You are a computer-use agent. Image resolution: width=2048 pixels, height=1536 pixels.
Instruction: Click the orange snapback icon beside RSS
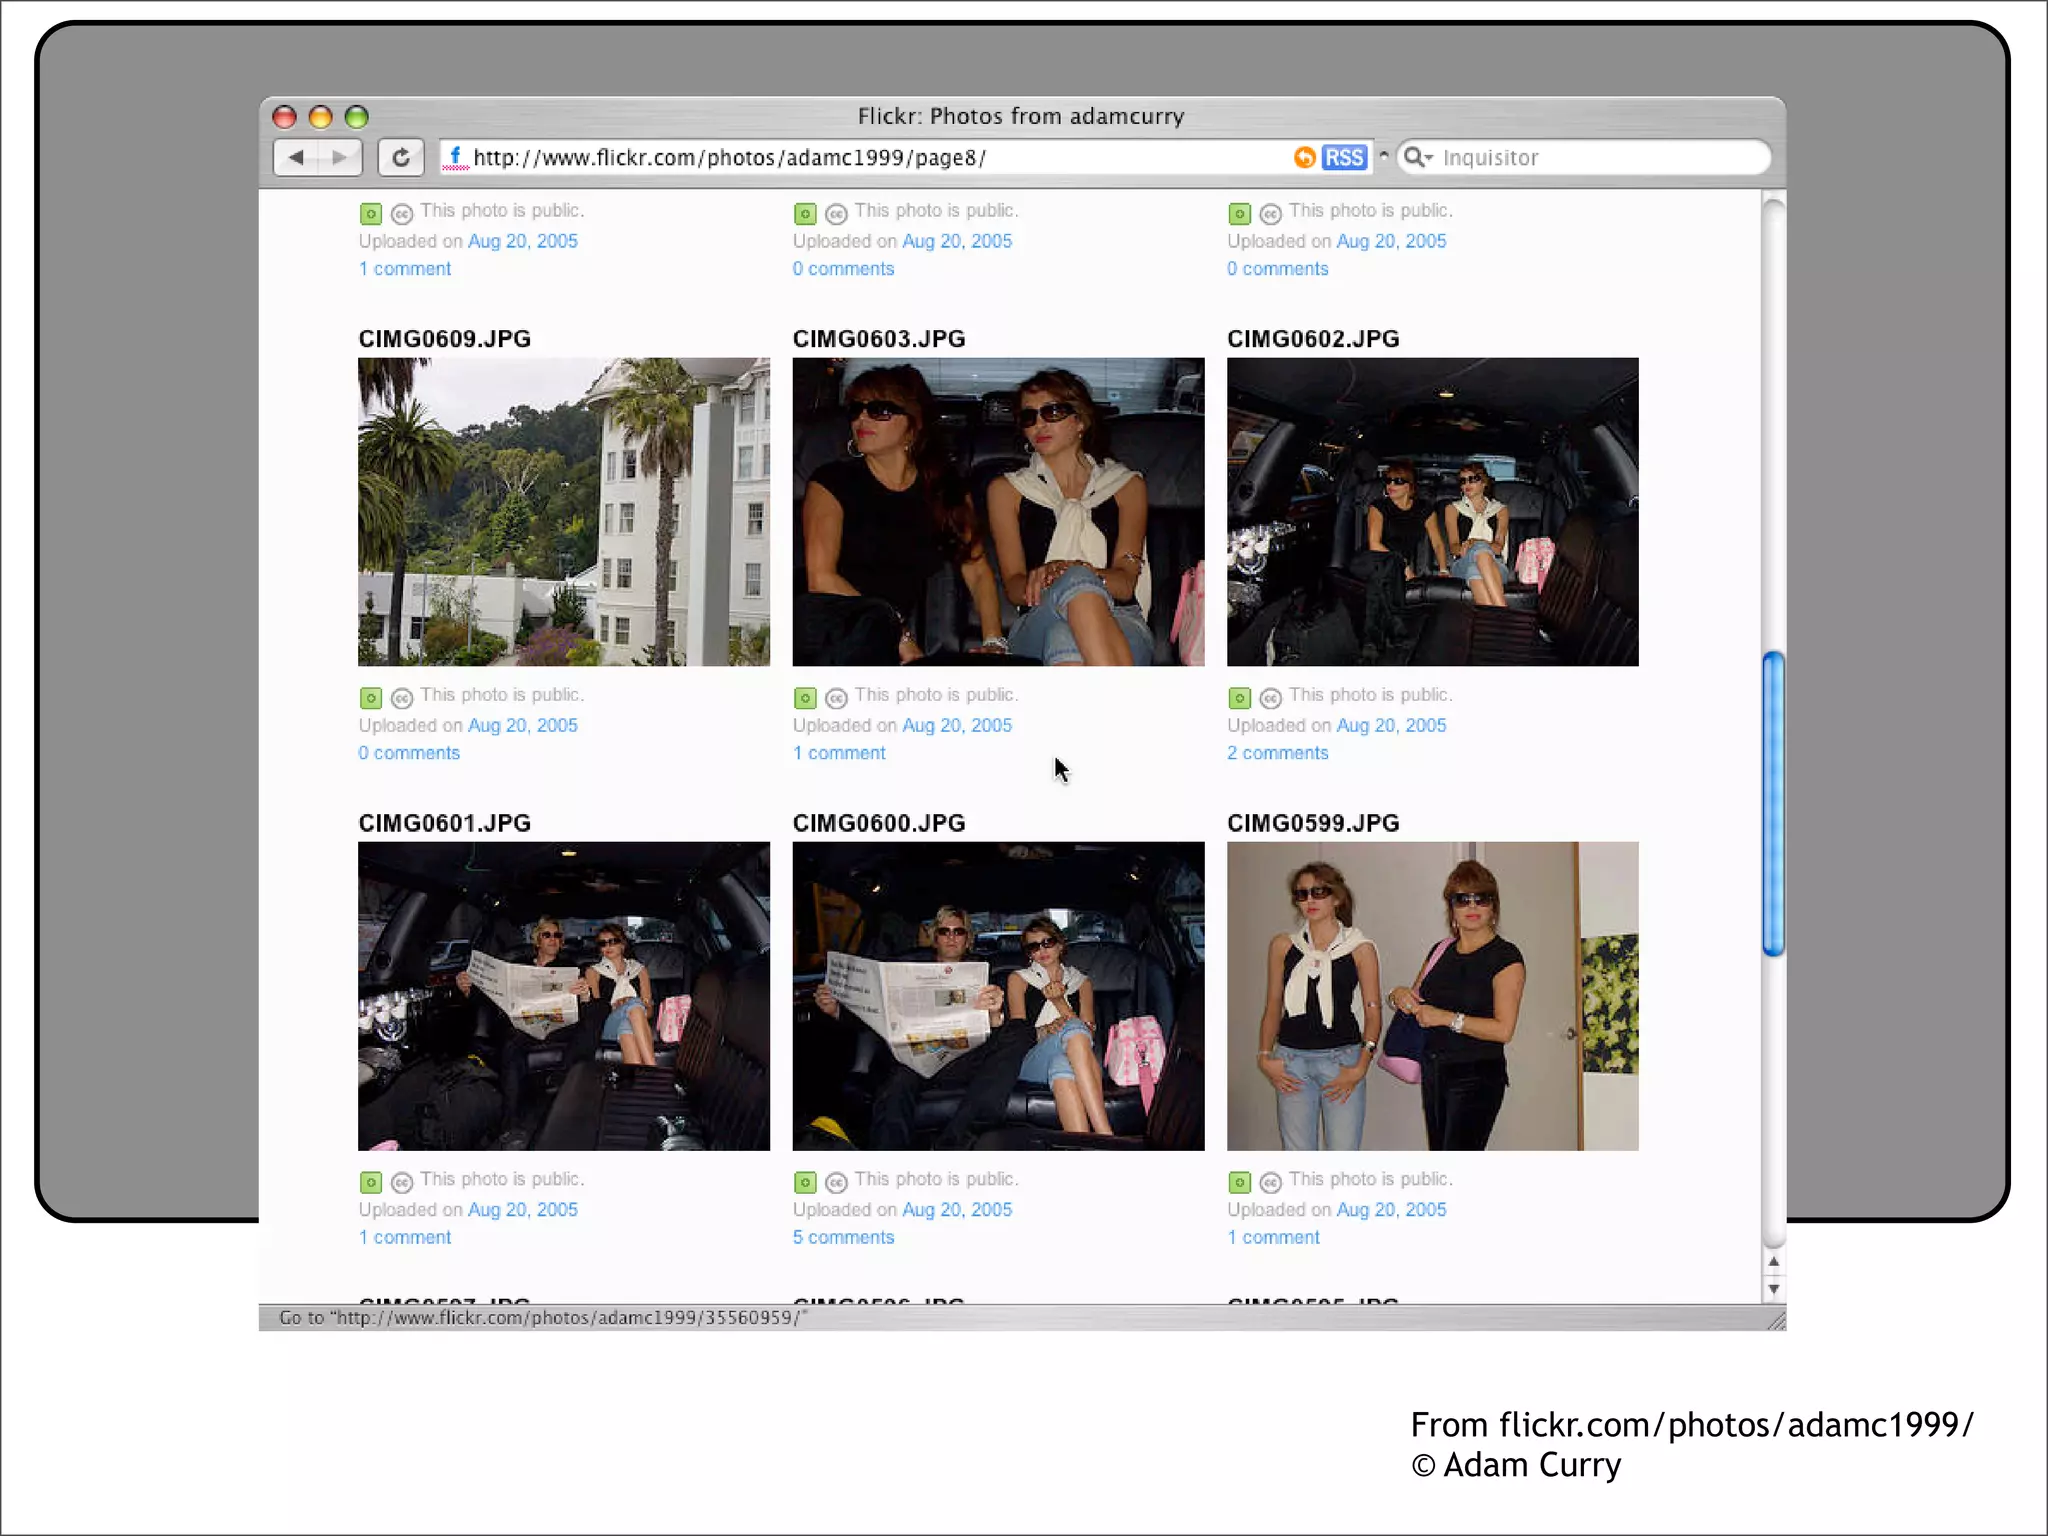coord(1304,158)
